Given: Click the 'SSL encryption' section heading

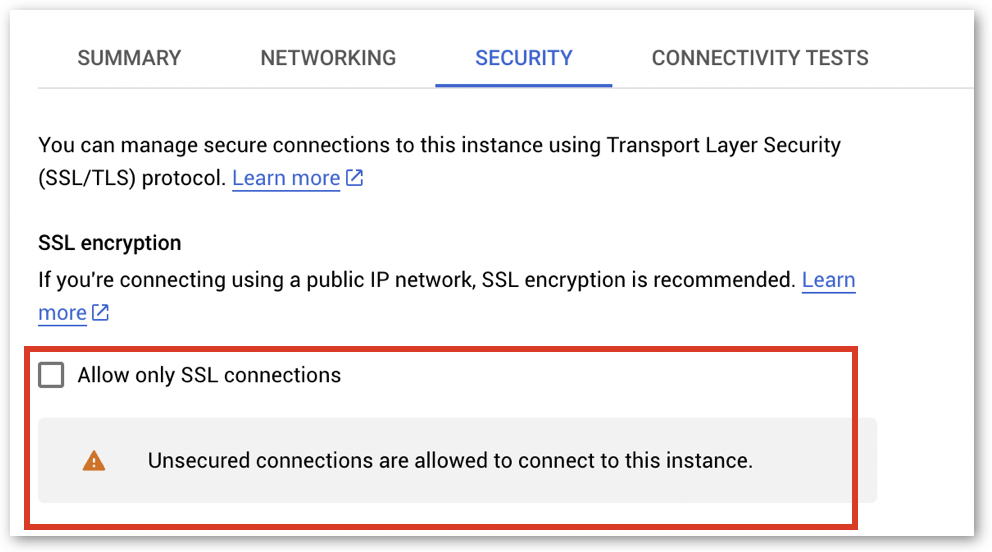Looking at the screenshot, I should pos(110,243).
